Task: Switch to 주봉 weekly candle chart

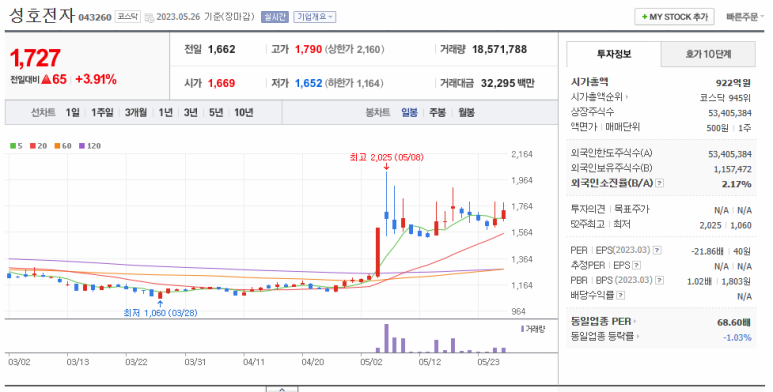Action: click(x=438, y=112)
